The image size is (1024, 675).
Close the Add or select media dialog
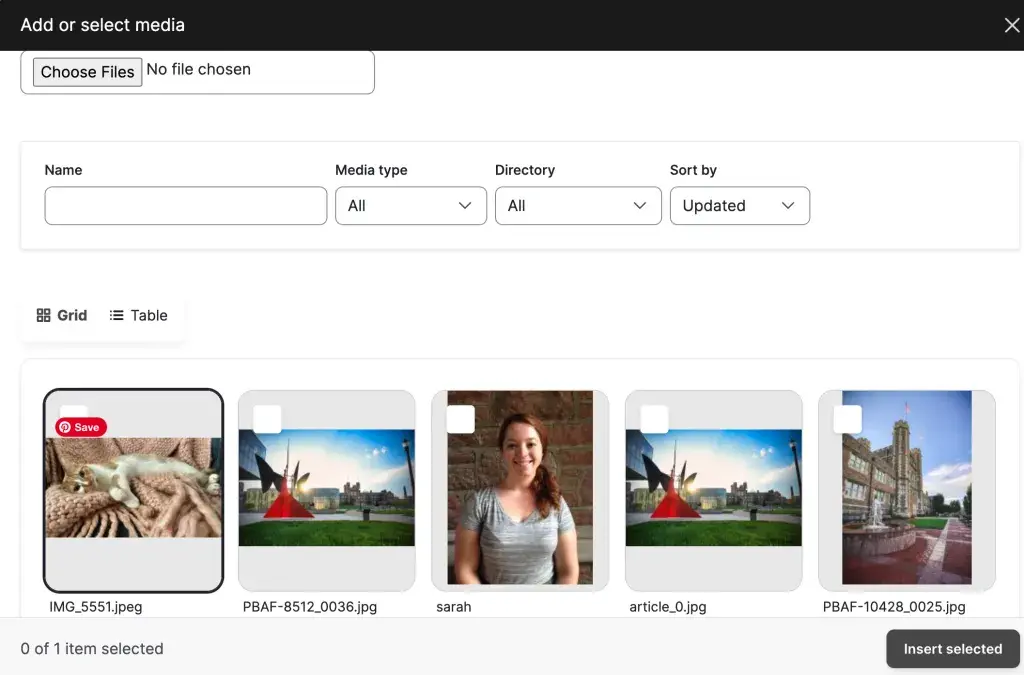(x=1011, y=26)
